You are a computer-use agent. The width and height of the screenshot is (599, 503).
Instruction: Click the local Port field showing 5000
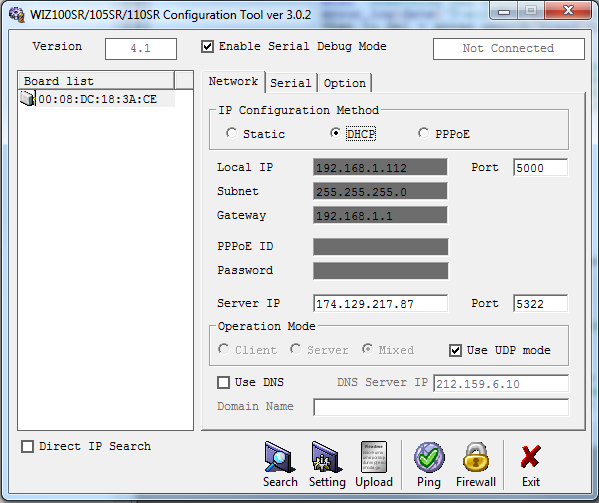pyautogui.click(x=541, y=168)
